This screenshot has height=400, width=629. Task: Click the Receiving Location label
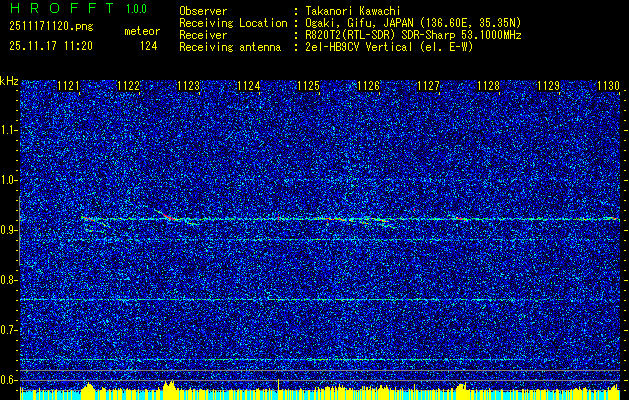point(233,23)
